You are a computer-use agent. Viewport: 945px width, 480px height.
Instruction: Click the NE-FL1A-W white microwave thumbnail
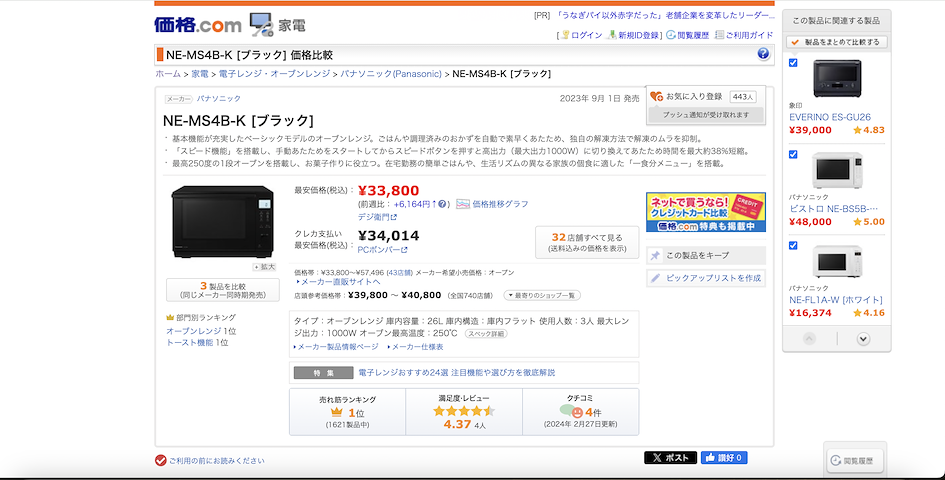pyautogui.click(x=837, y=261)
